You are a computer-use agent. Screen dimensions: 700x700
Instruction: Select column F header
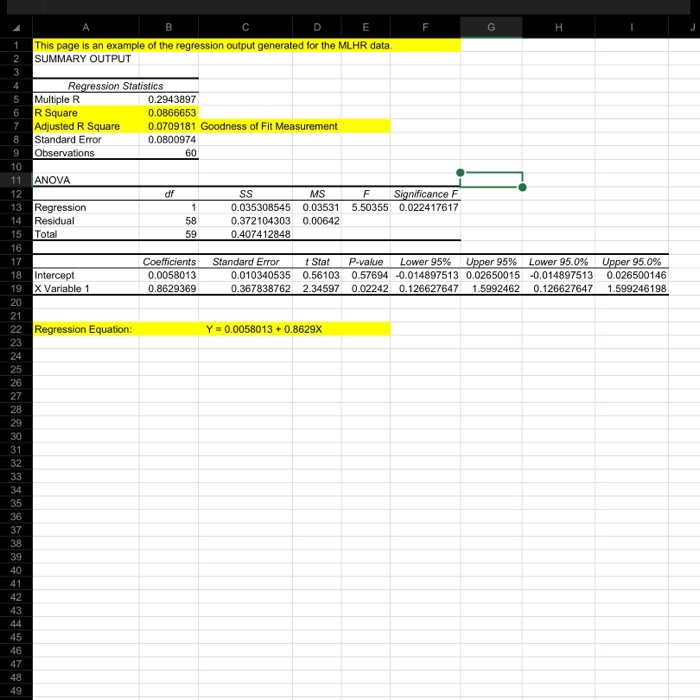point(425,27)
